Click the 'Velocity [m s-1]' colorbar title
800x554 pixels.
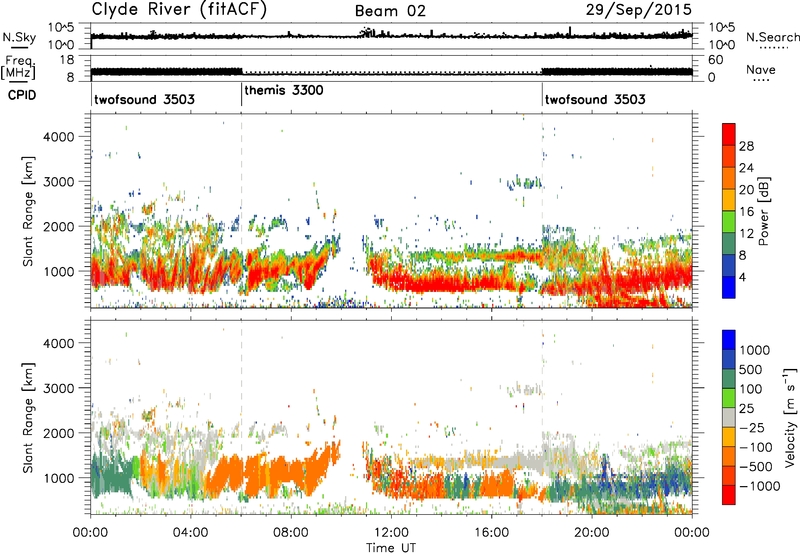[790, 417]
